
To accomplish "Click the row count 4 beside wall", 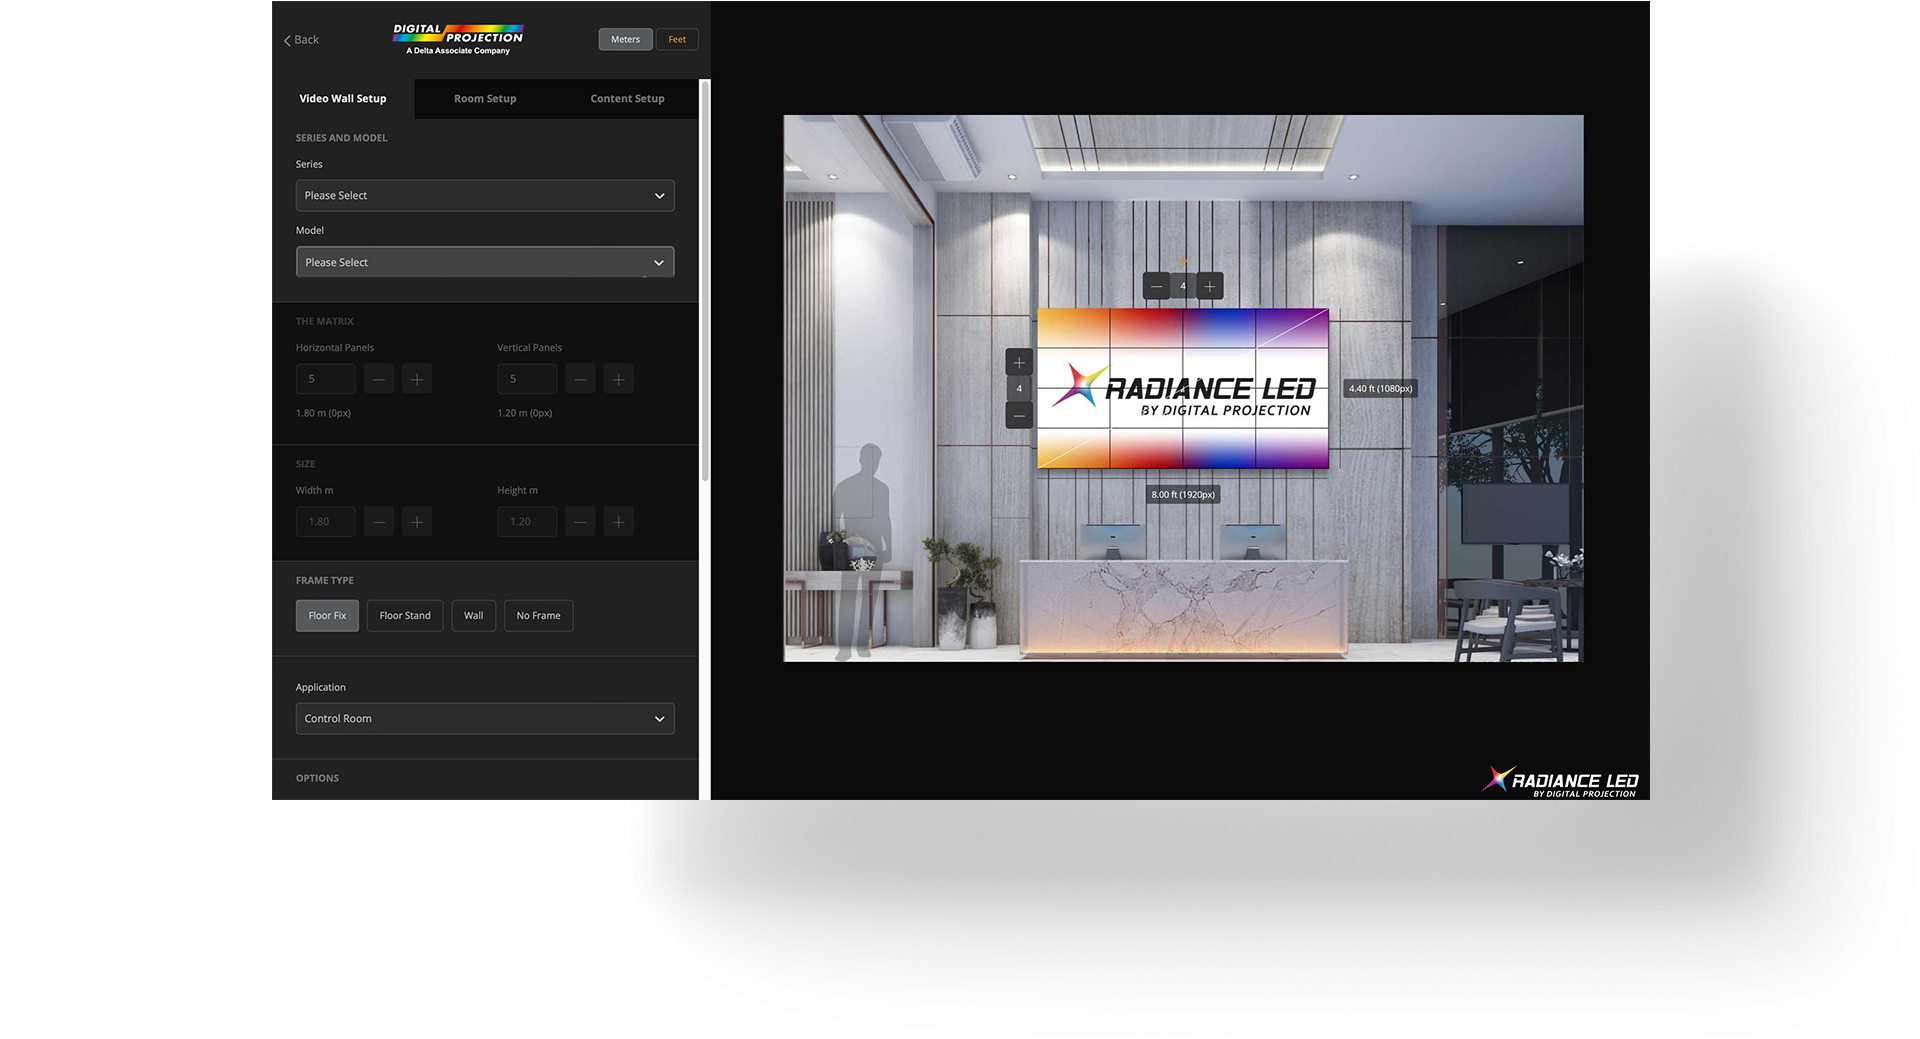I will click(x=1019, y=388).
